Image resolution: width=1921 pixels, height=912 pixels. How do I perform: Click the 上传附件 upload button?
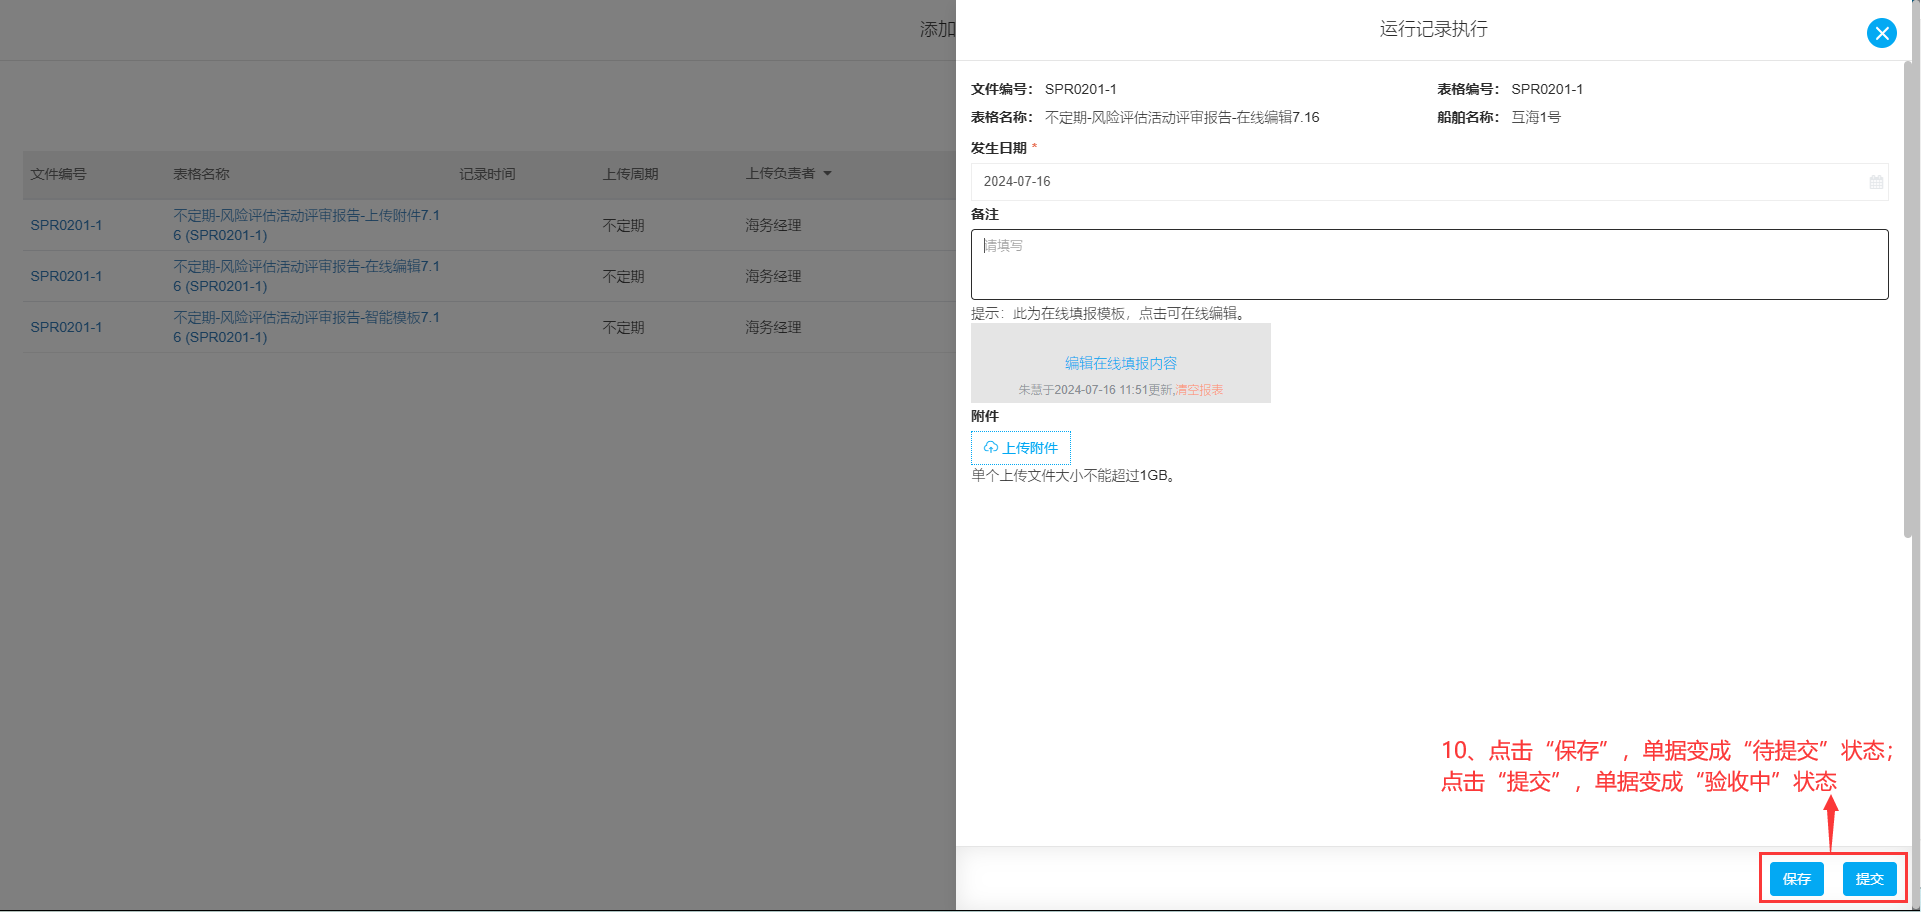point(1020,448)
